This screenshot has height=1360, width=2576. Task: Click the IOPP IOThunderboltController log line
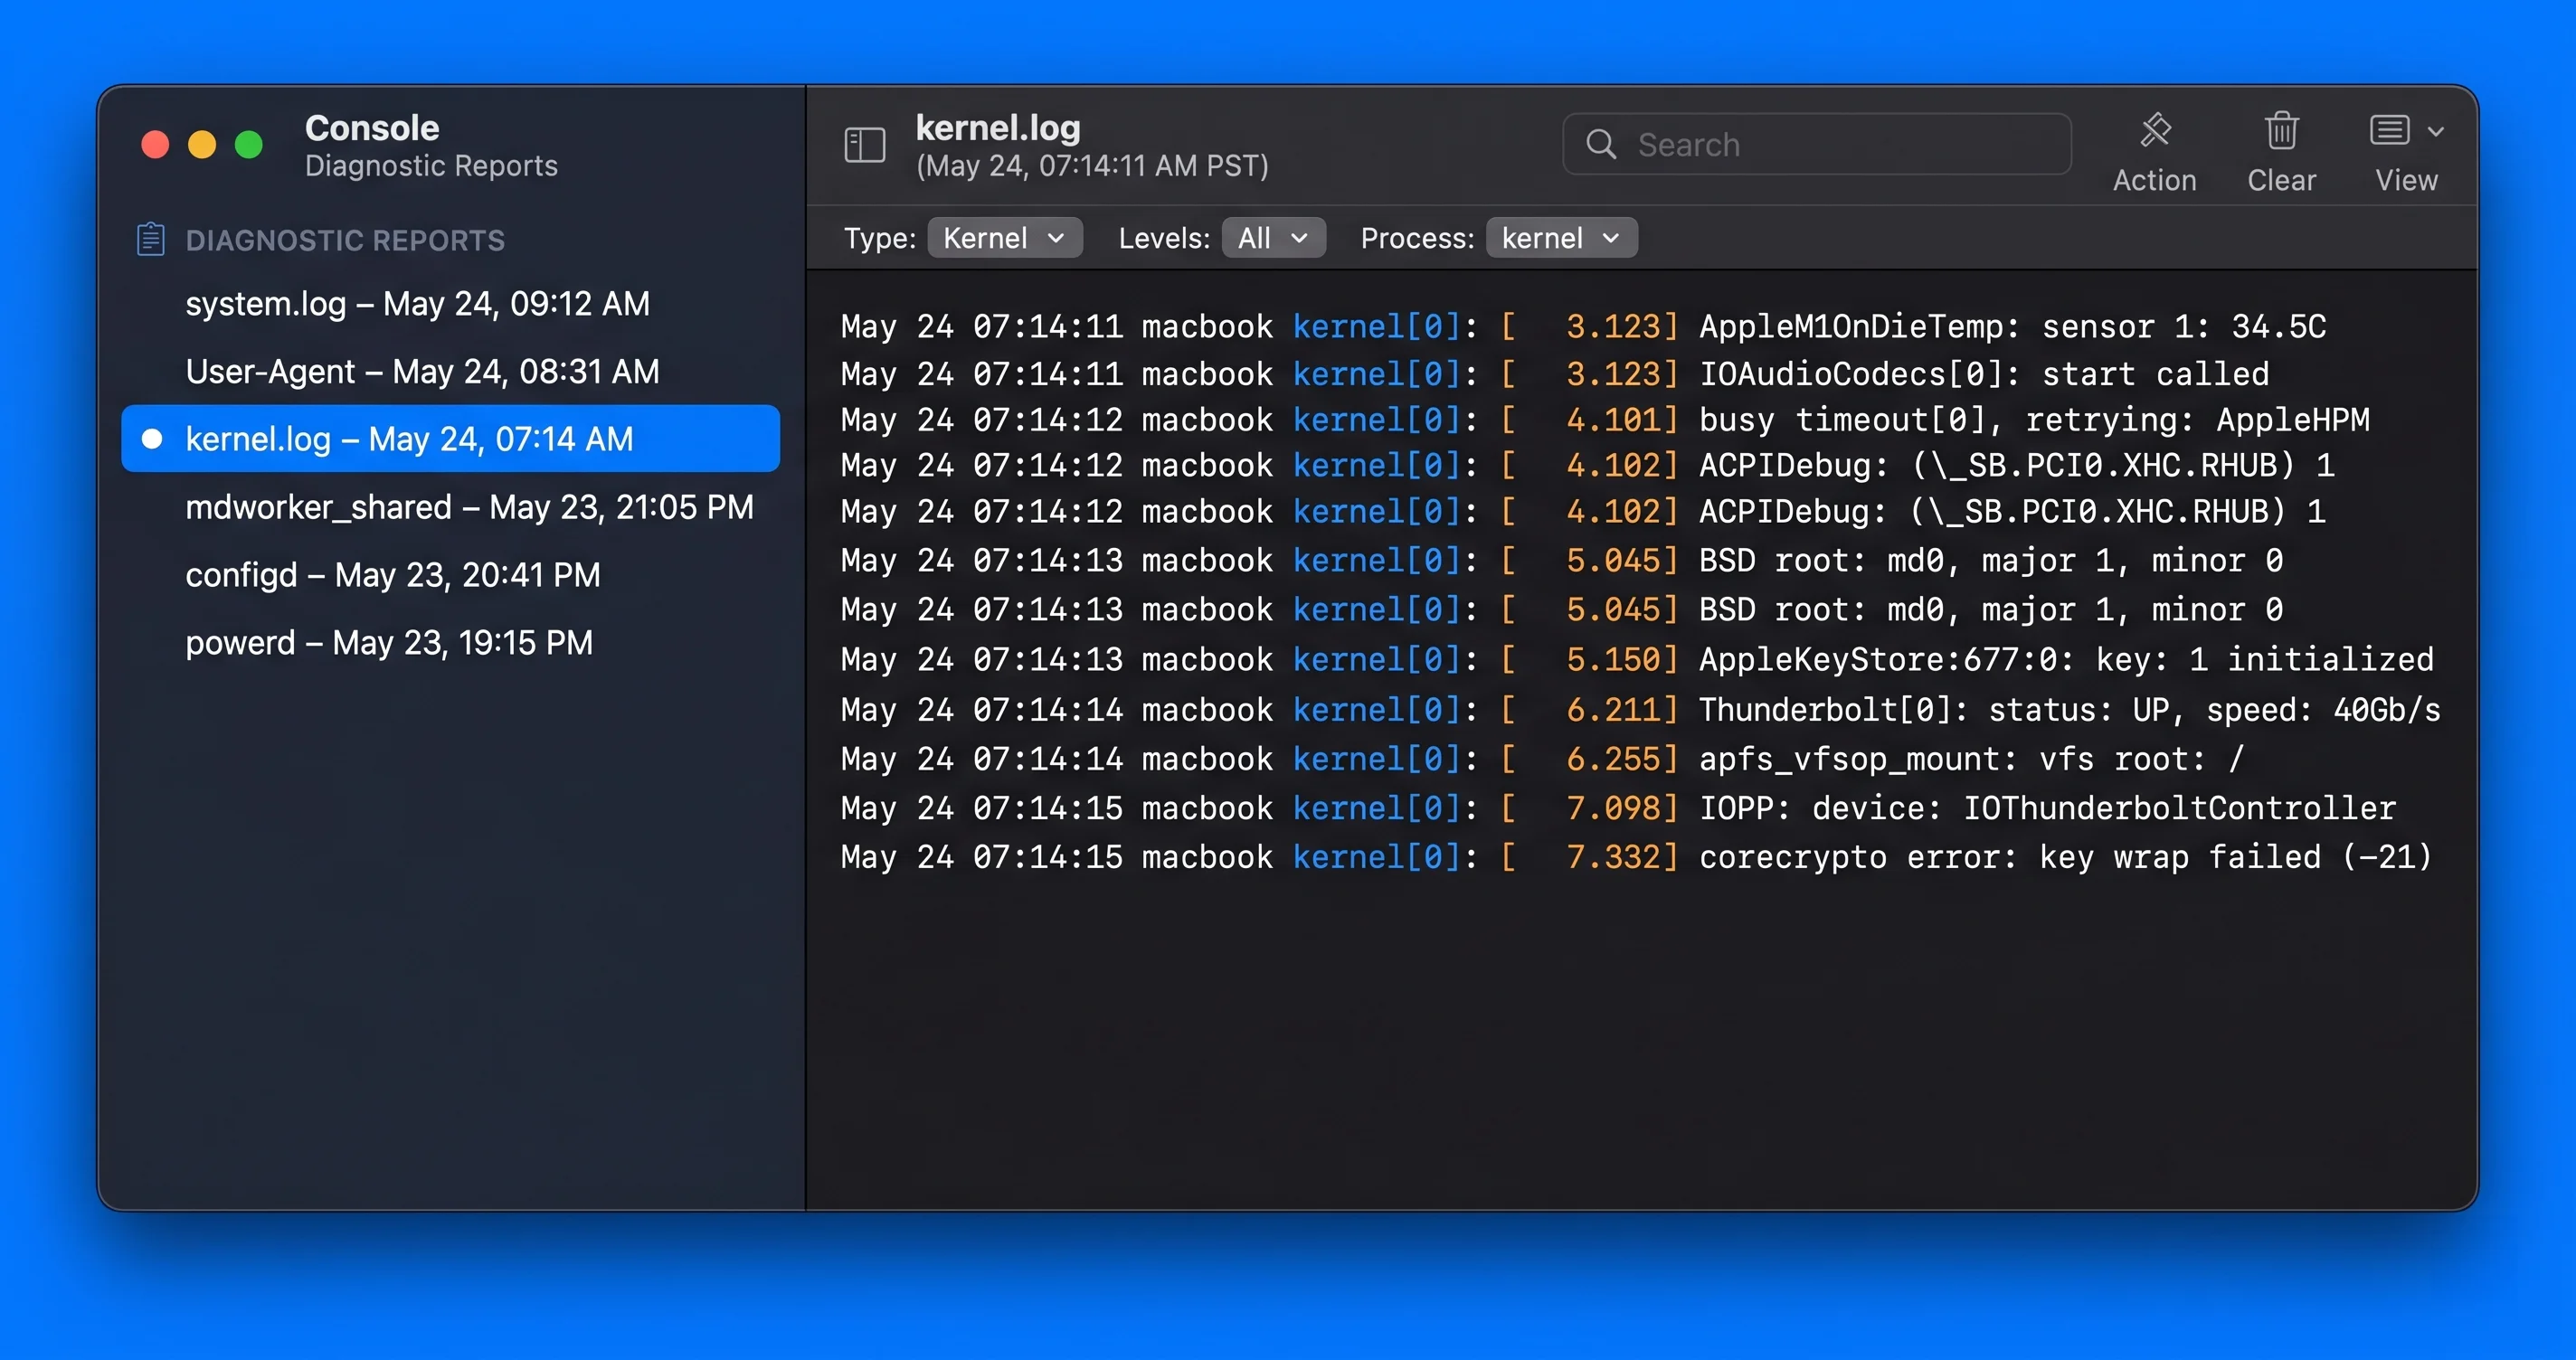click(x=1618, y=808)
